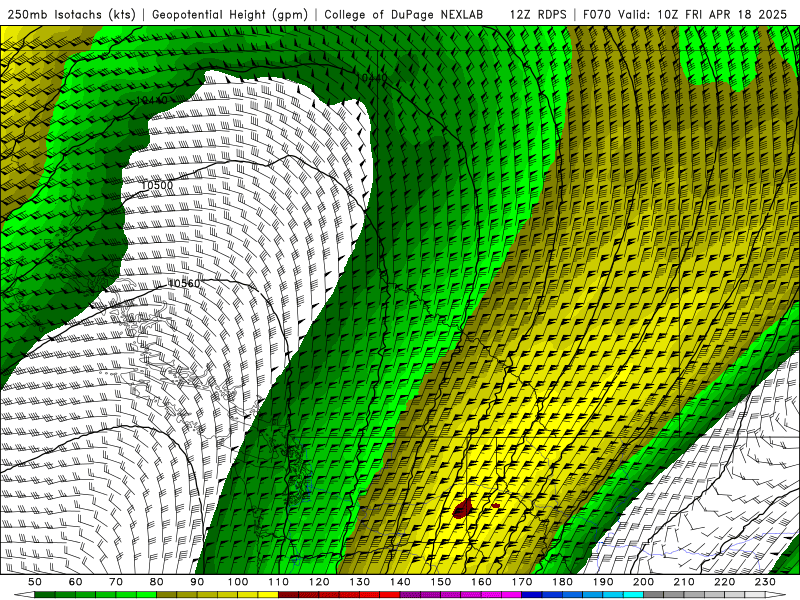Click the 90 knot scale label
Viewport: 800px width, 600px height.
[197, 582]
